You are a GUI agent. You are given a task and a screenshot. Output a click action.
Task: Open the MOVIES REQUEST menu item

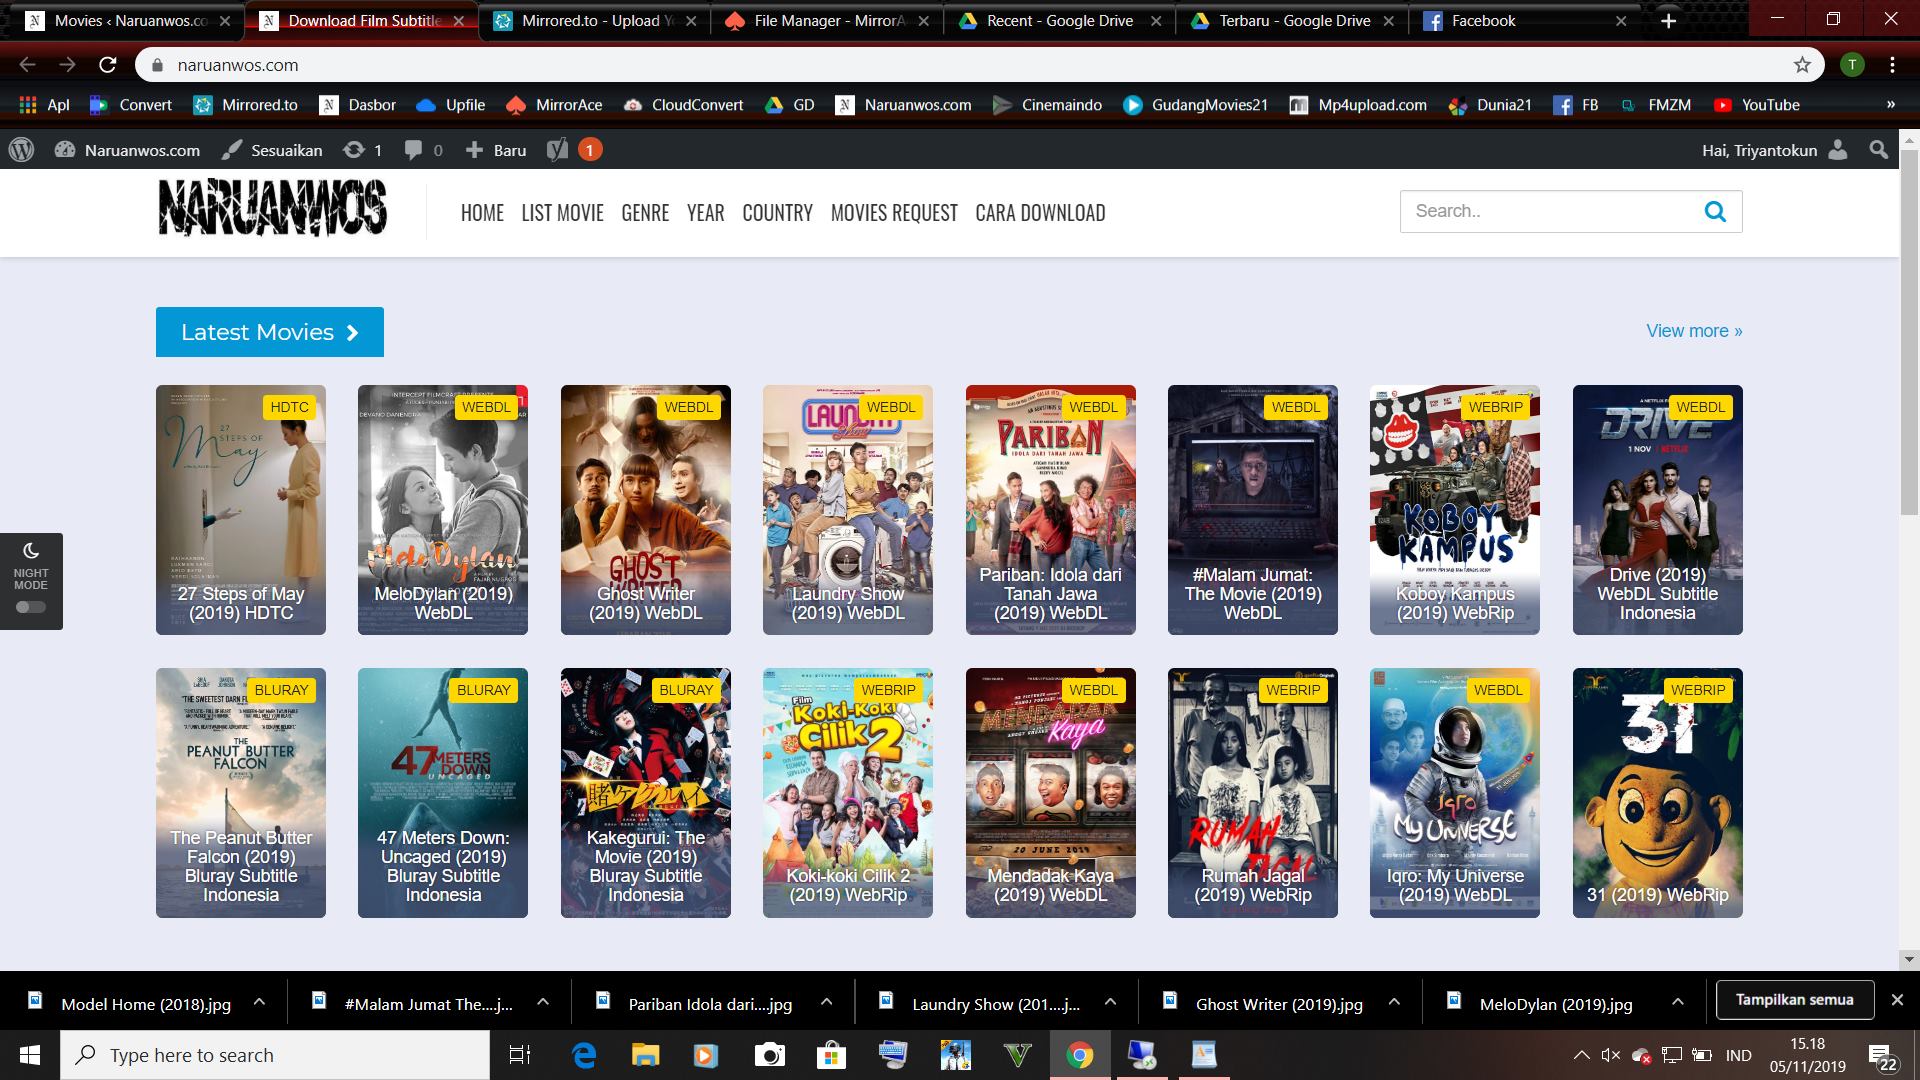894,213
